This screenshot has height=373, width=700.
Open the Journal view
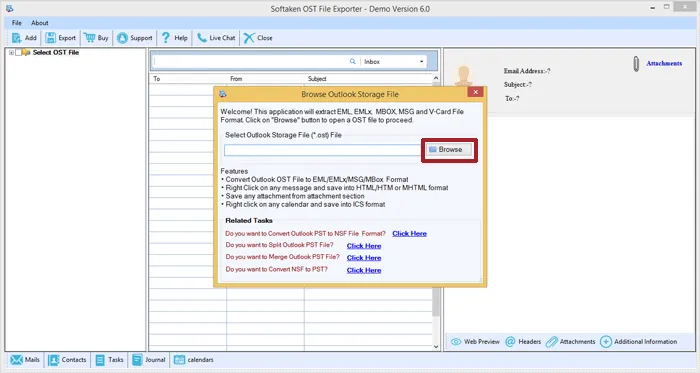click(149, 360)
